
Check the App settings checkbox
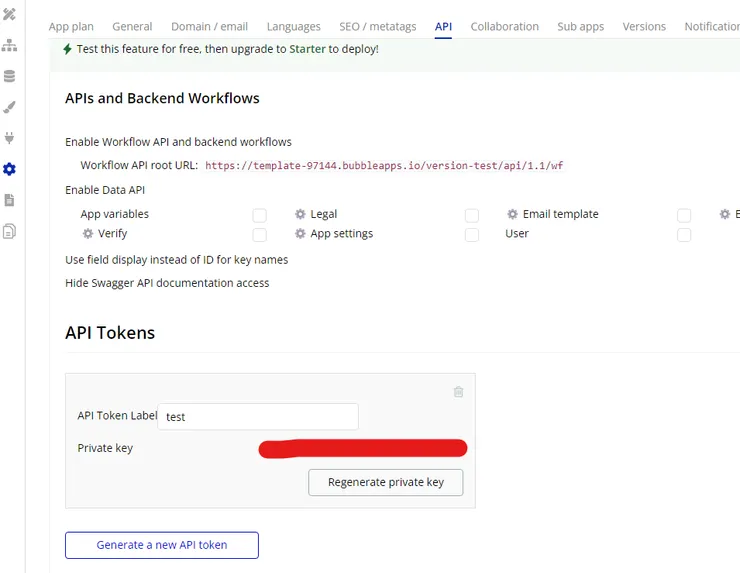coord(472,234)
